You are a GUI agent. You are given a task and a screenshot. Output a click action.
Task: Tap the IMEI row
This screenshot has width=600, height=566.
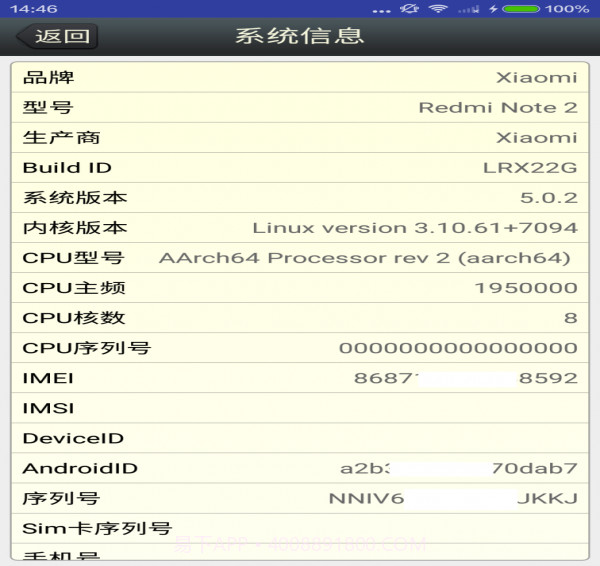point(300,378)
